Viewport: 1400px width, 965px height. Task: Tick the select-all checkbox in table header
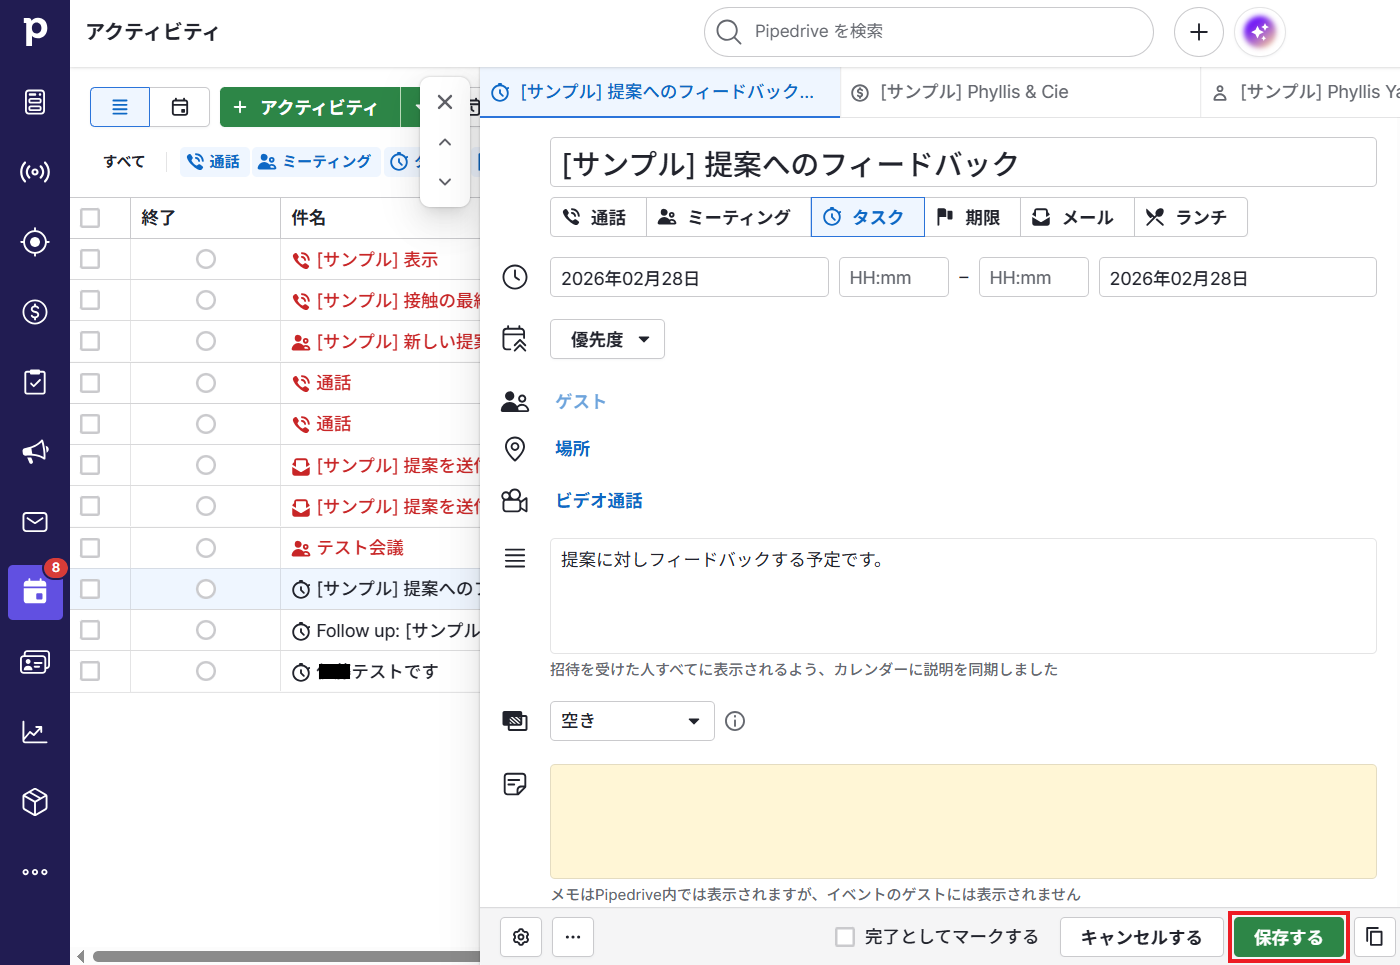pyautogui.click(x=90, y=218)
